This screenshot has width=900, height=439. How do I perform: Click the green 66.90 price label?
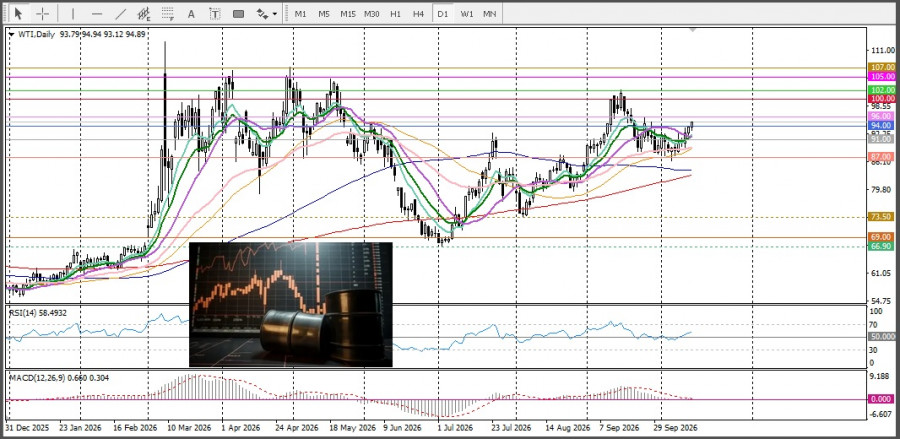[881, 246]
